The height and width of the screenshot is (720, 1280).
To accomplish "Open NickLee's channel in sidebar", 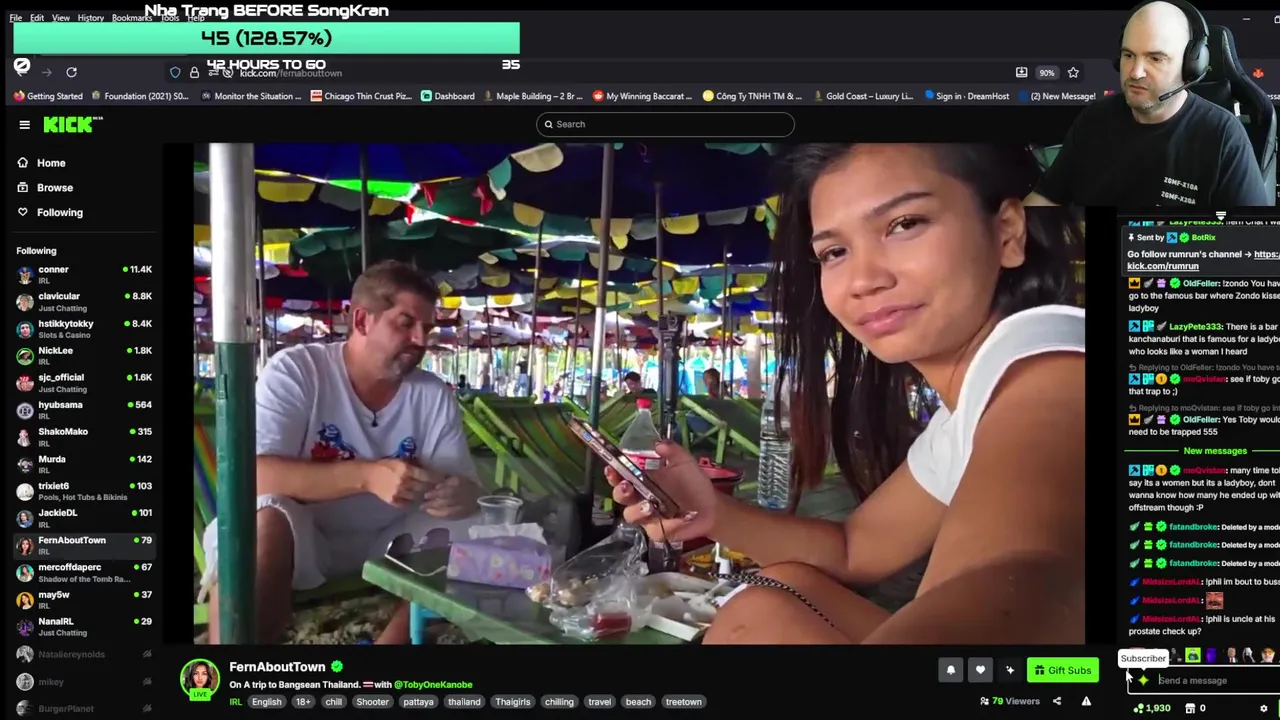I will point(85,355).
